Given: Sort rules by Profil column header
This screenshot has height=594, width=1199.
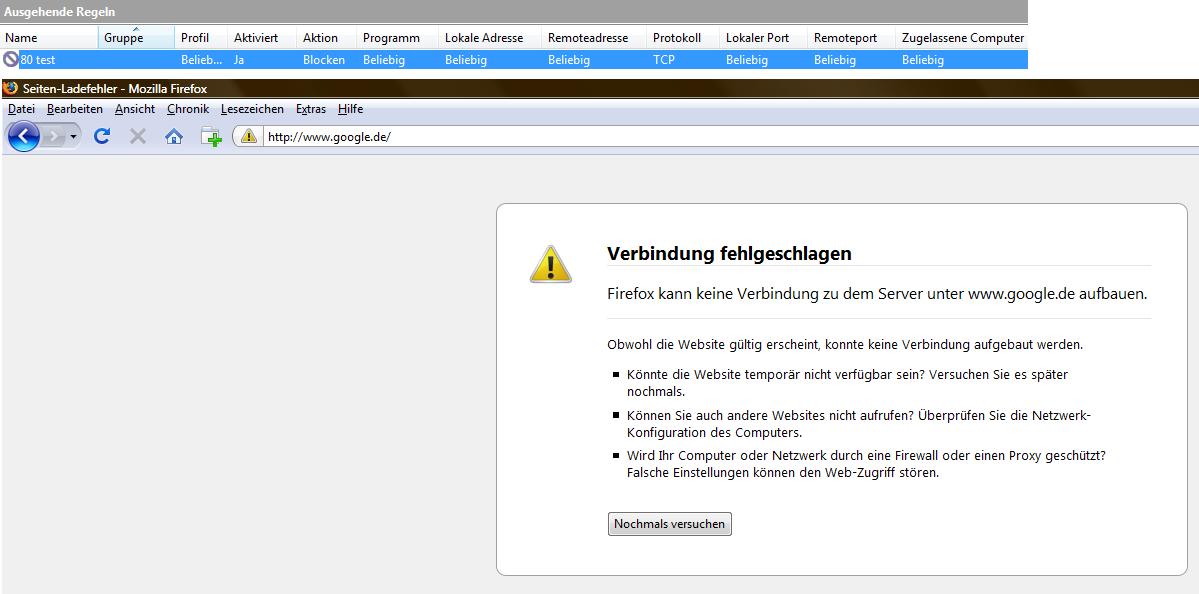Looking at the screenshot, I should (201, 37).
